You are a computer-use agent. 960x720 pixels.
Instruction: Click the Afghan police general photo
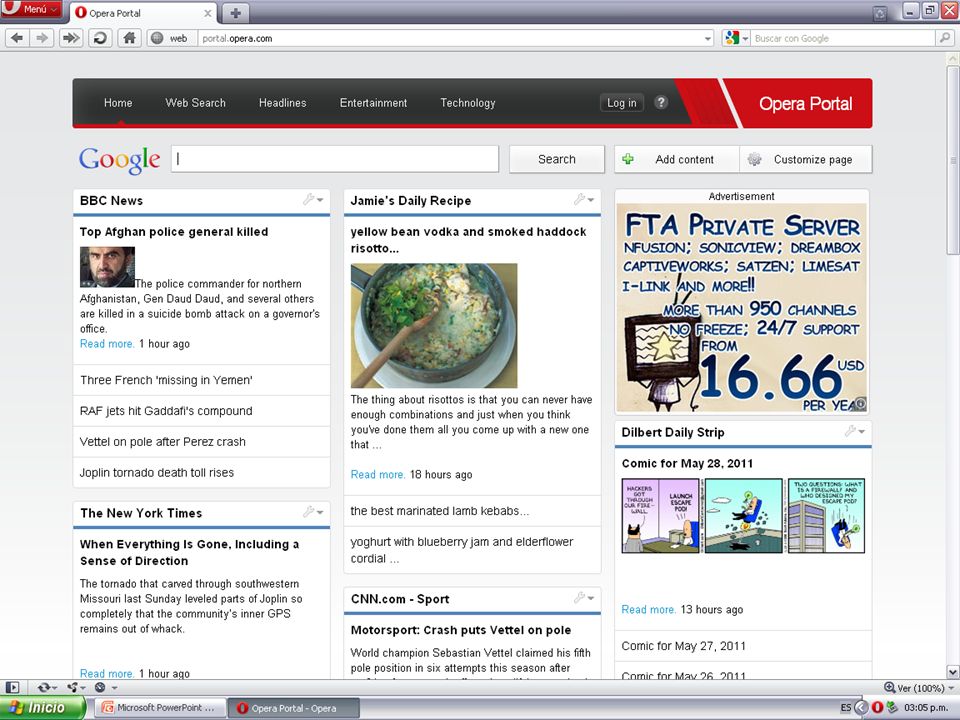107,267
